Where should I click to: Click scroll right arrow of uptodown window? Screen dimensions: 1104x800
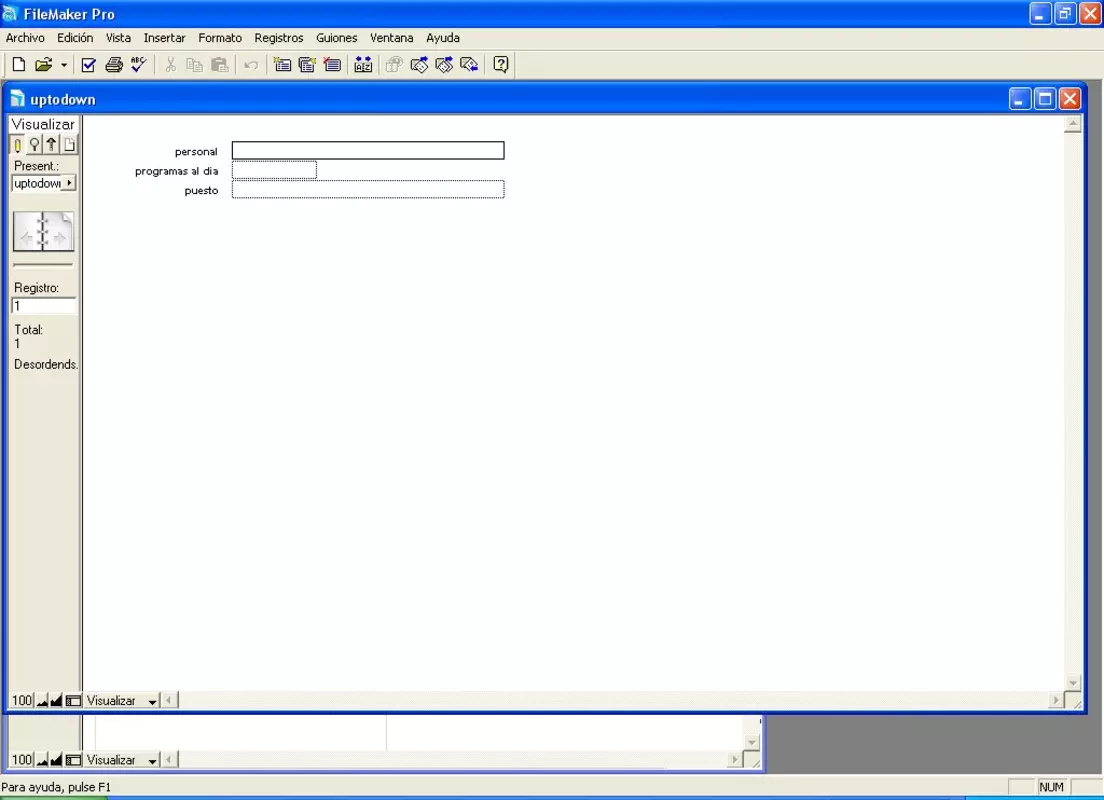pyautogui.click(x=1055, y=700)
